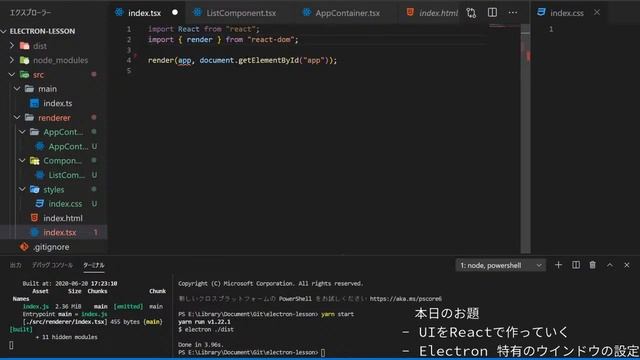640x360 pixels.
Task: Collapse the main folder
Action: pos(17,89)
